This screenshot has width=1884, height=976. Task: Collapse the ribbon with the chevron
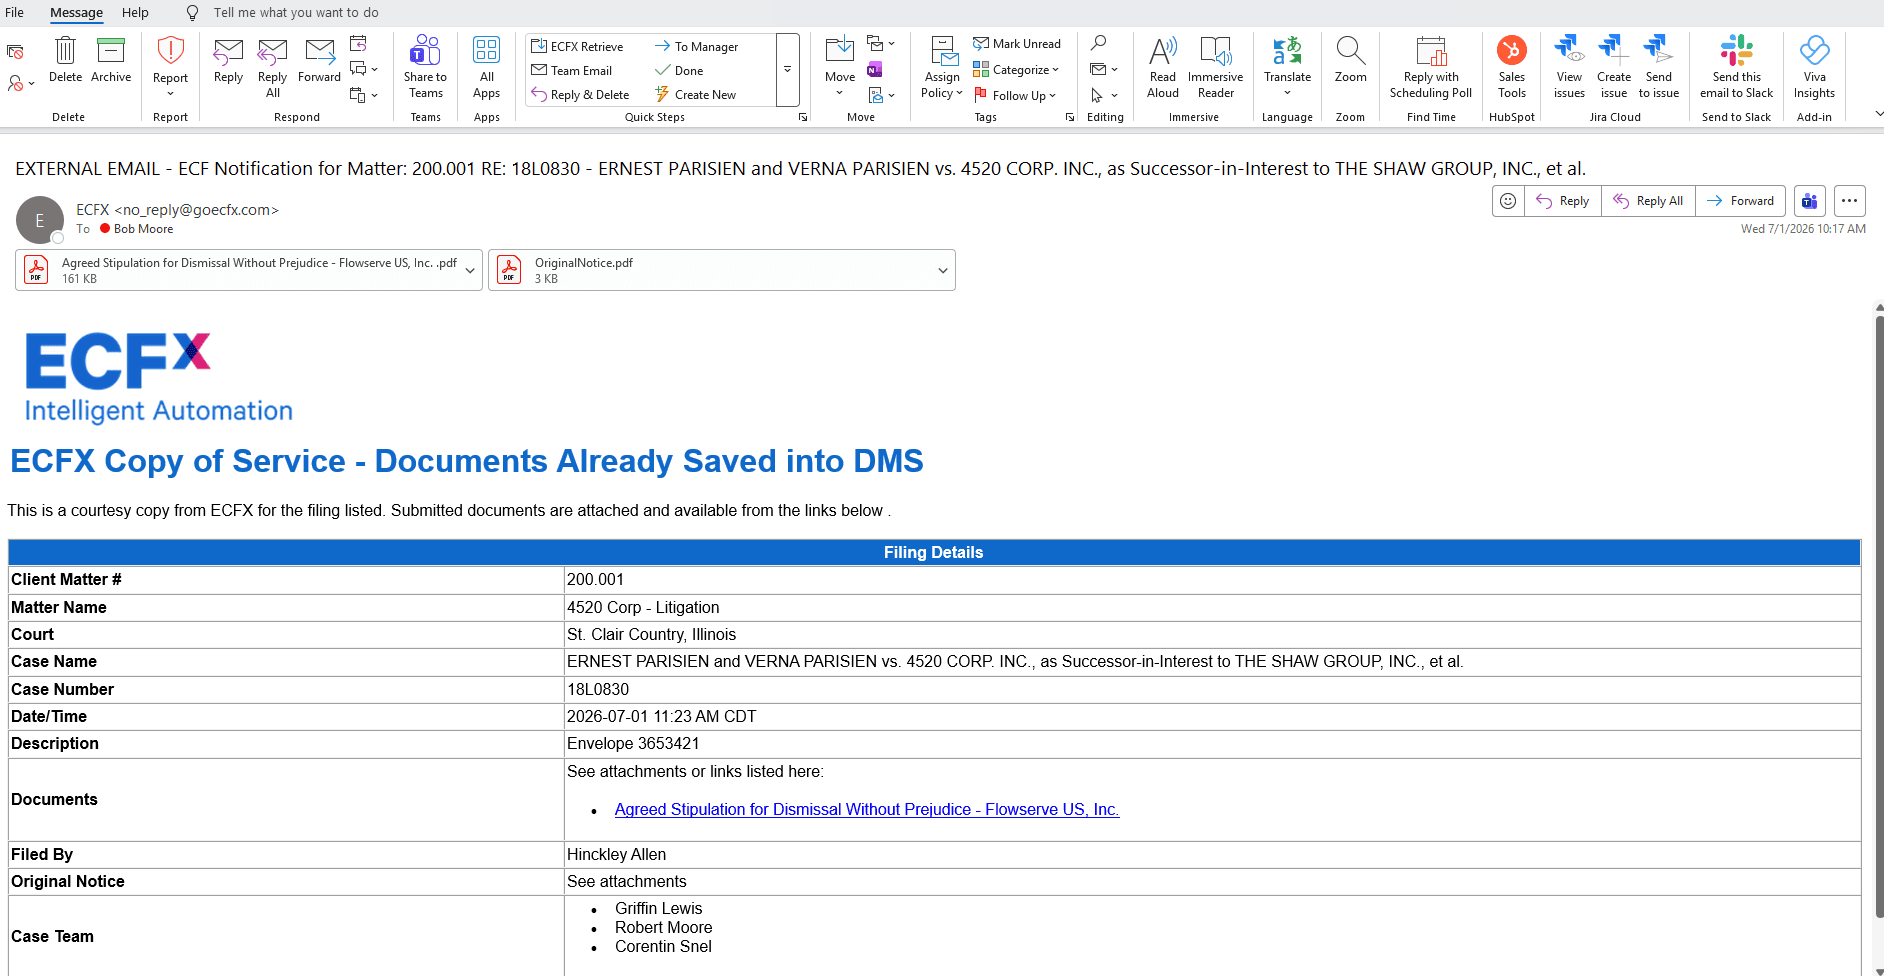click(1877, 114)
